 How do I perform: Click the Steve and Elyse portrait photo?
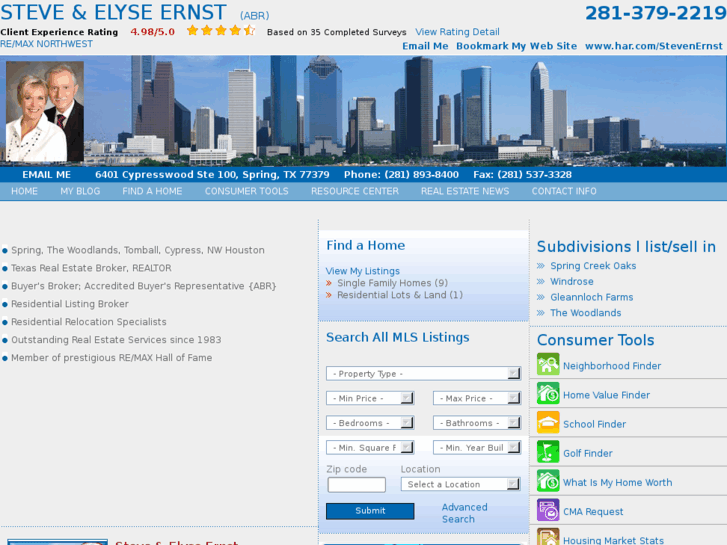pyautogui.click(x=45, y=111)
